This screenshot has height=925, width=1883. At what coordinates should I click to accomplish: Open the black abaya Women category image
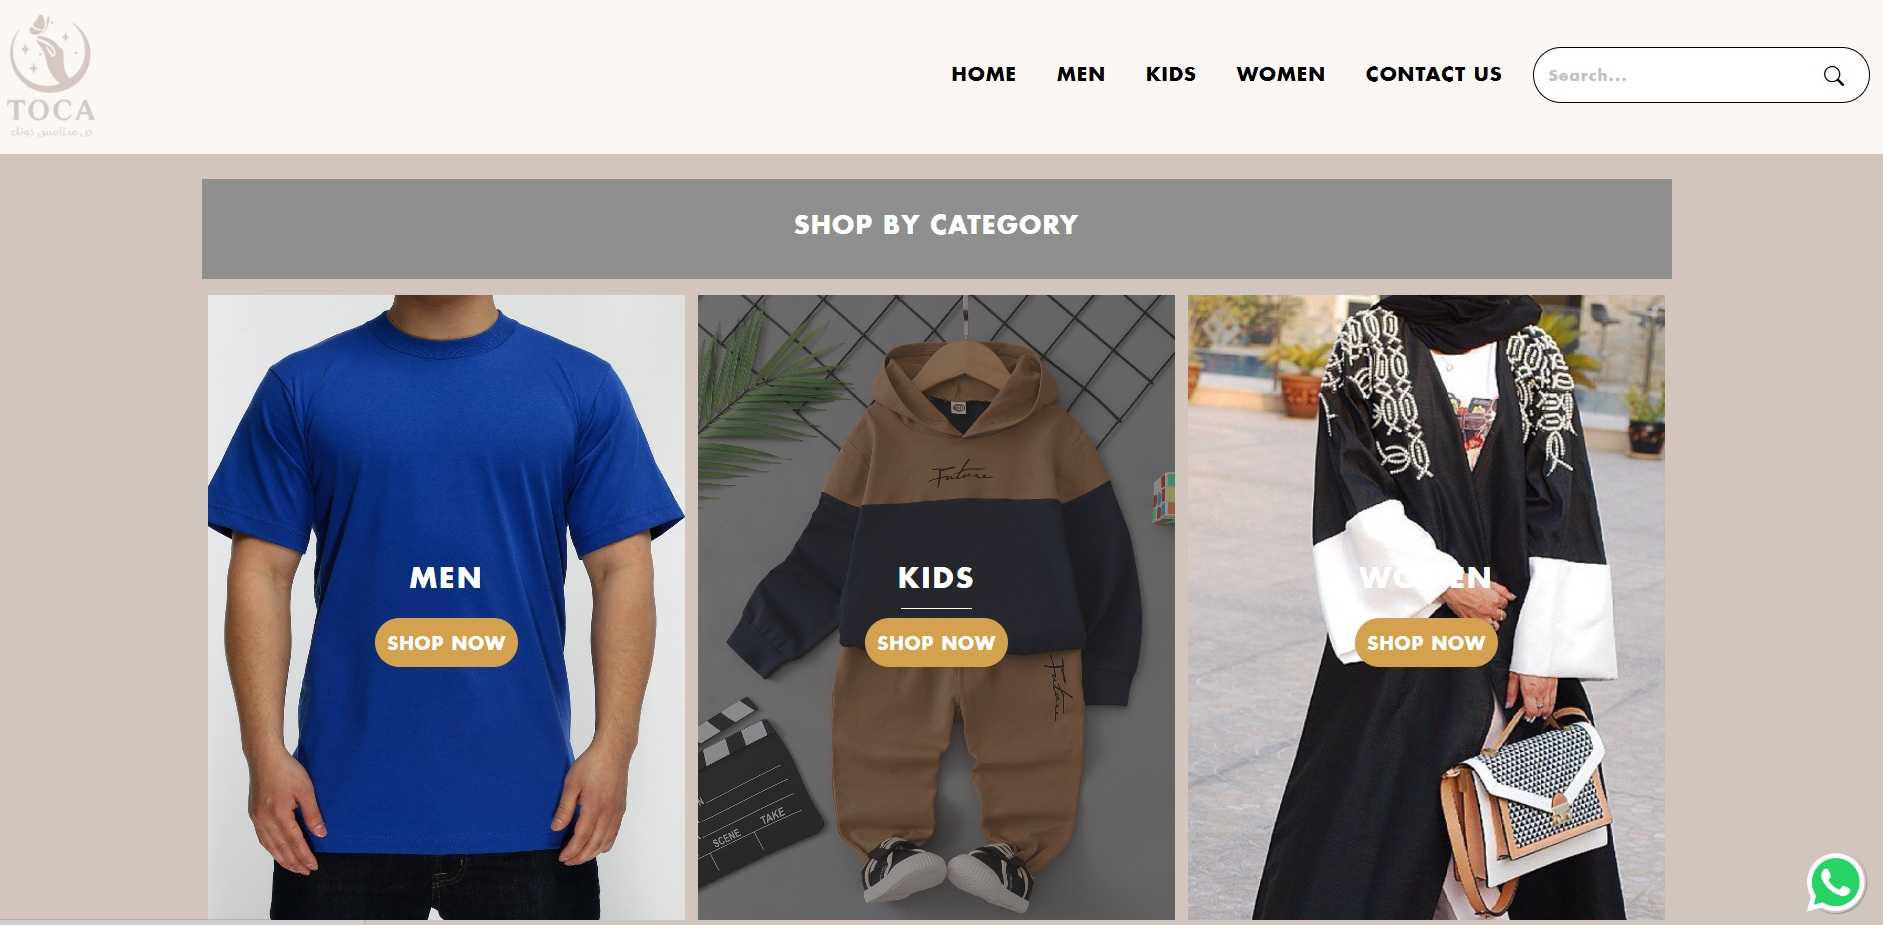pos(1426,450)
